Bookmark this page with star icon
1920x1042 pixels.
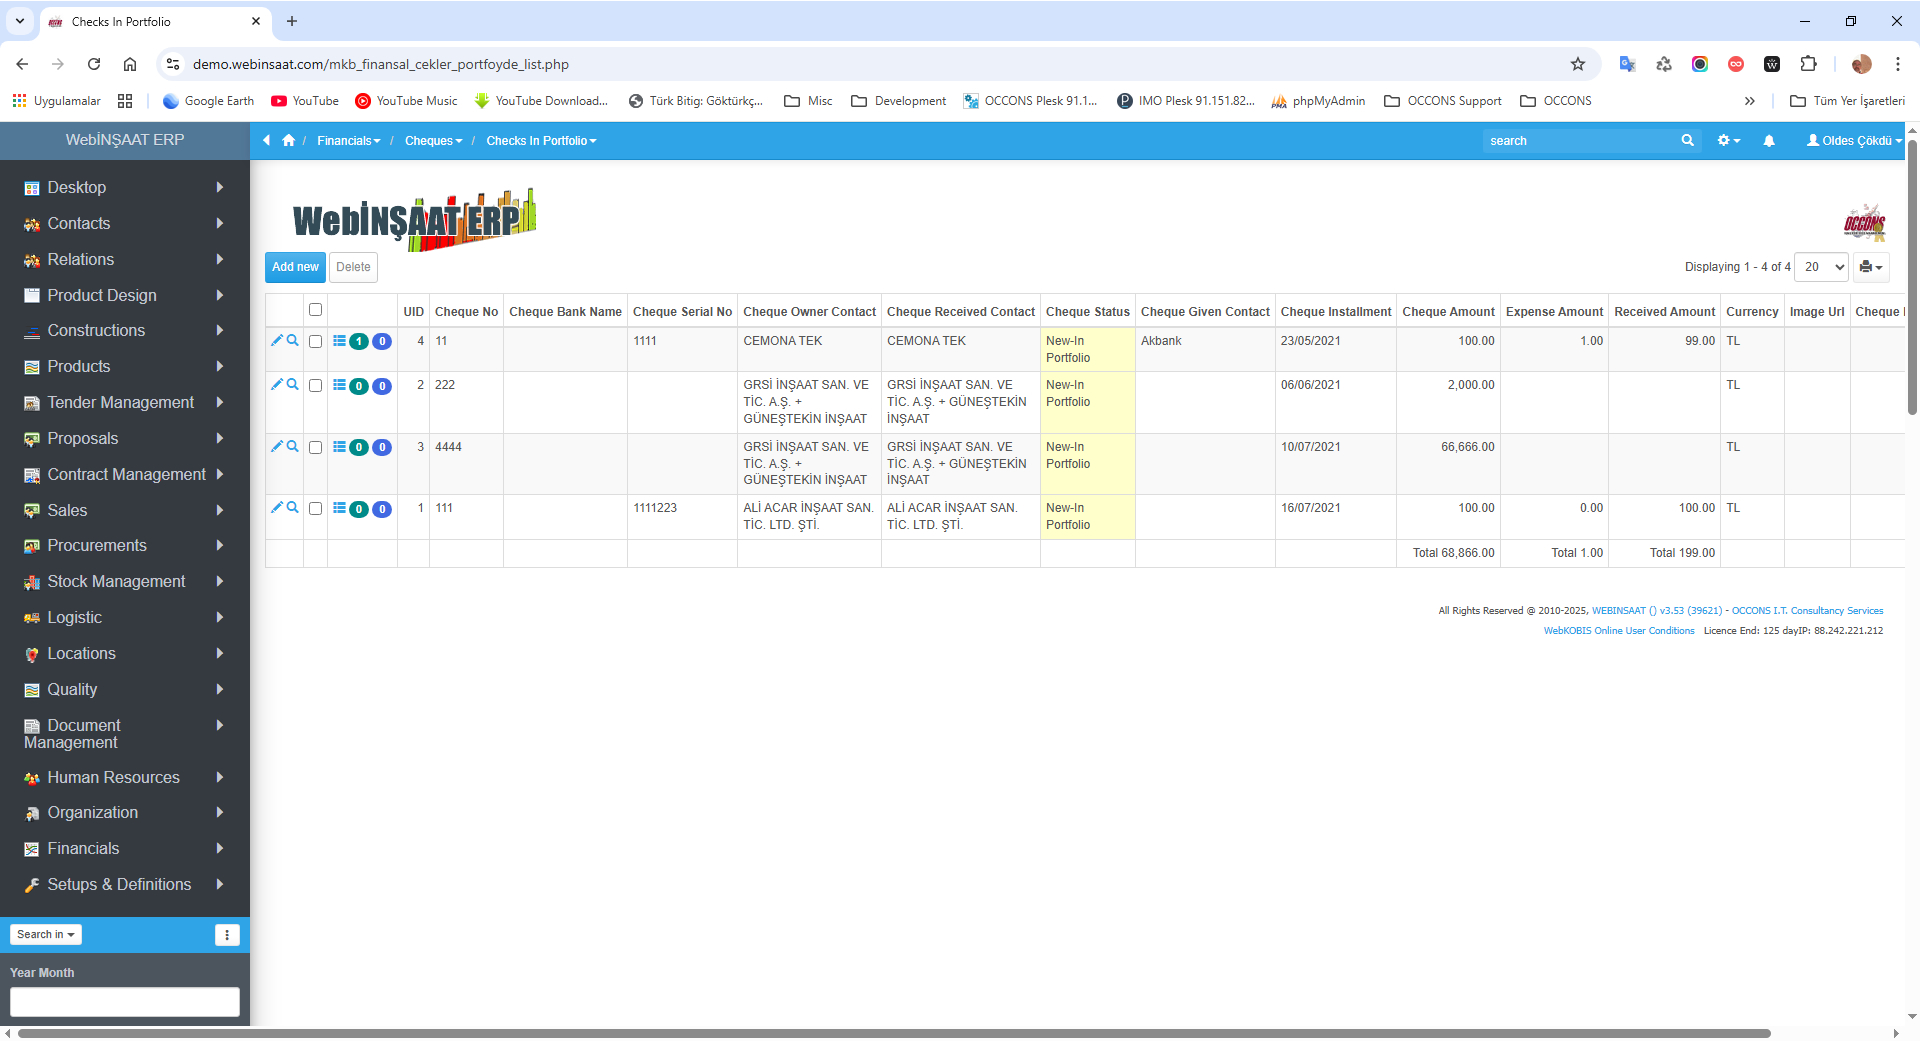[x=1578, y=64]
